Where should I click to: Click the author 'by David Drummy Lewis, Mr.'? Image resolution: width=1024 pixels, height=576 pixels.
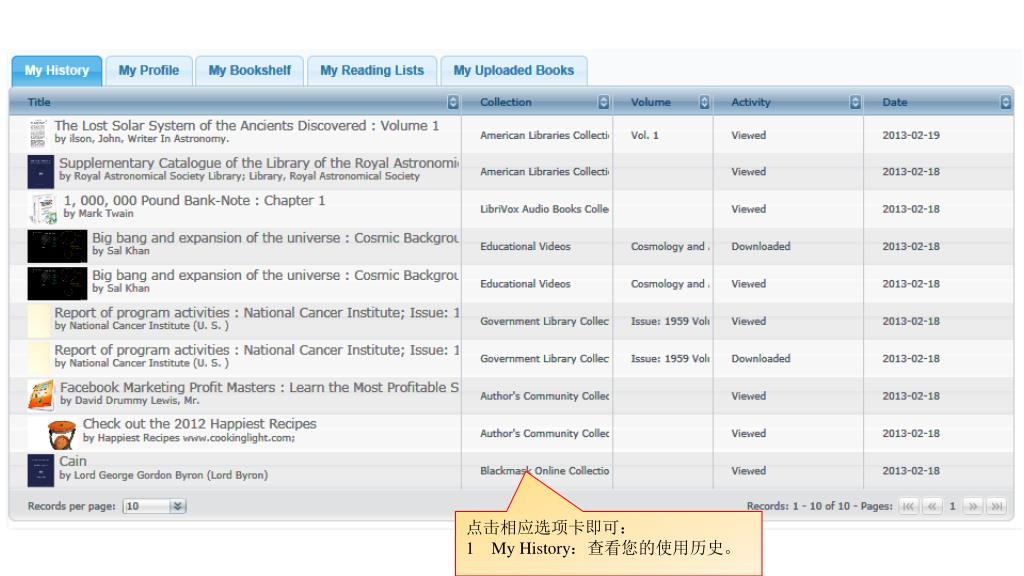pos(130,400)
